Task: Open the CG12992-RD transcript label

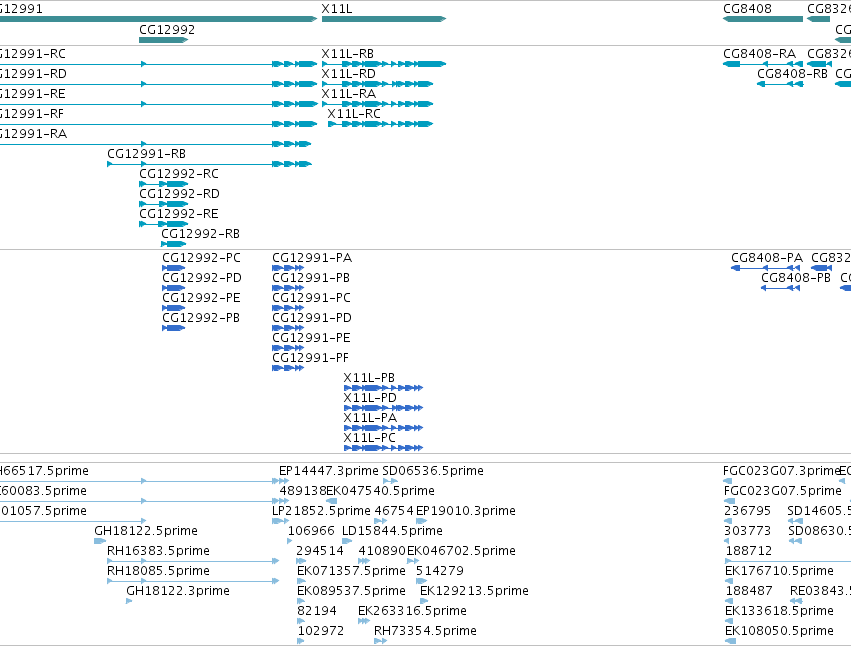Action: (180, 194)
